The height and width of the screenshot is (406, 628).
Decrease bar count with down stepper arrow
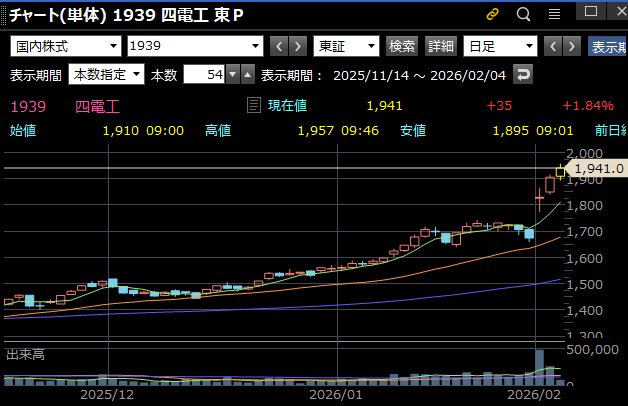pos(233,75)
